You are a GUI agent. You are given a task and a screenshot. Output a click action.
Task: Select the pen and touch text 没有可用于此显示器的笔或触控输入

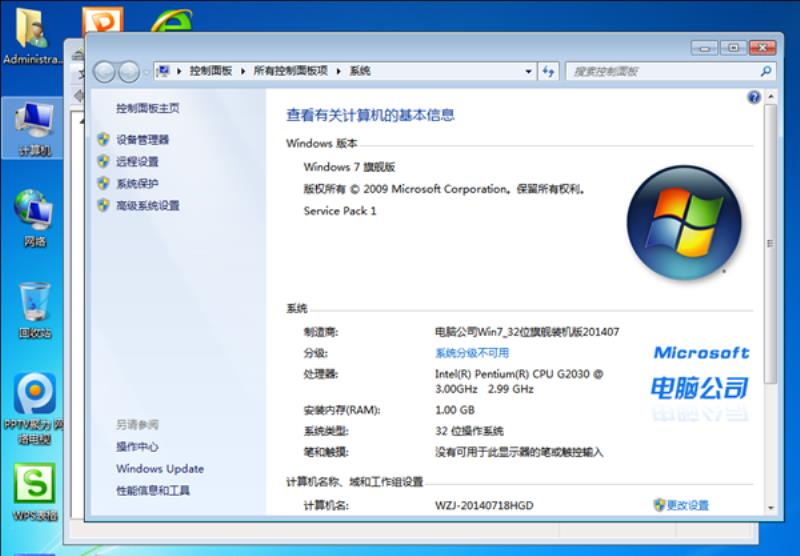click(x=519, y=452)
